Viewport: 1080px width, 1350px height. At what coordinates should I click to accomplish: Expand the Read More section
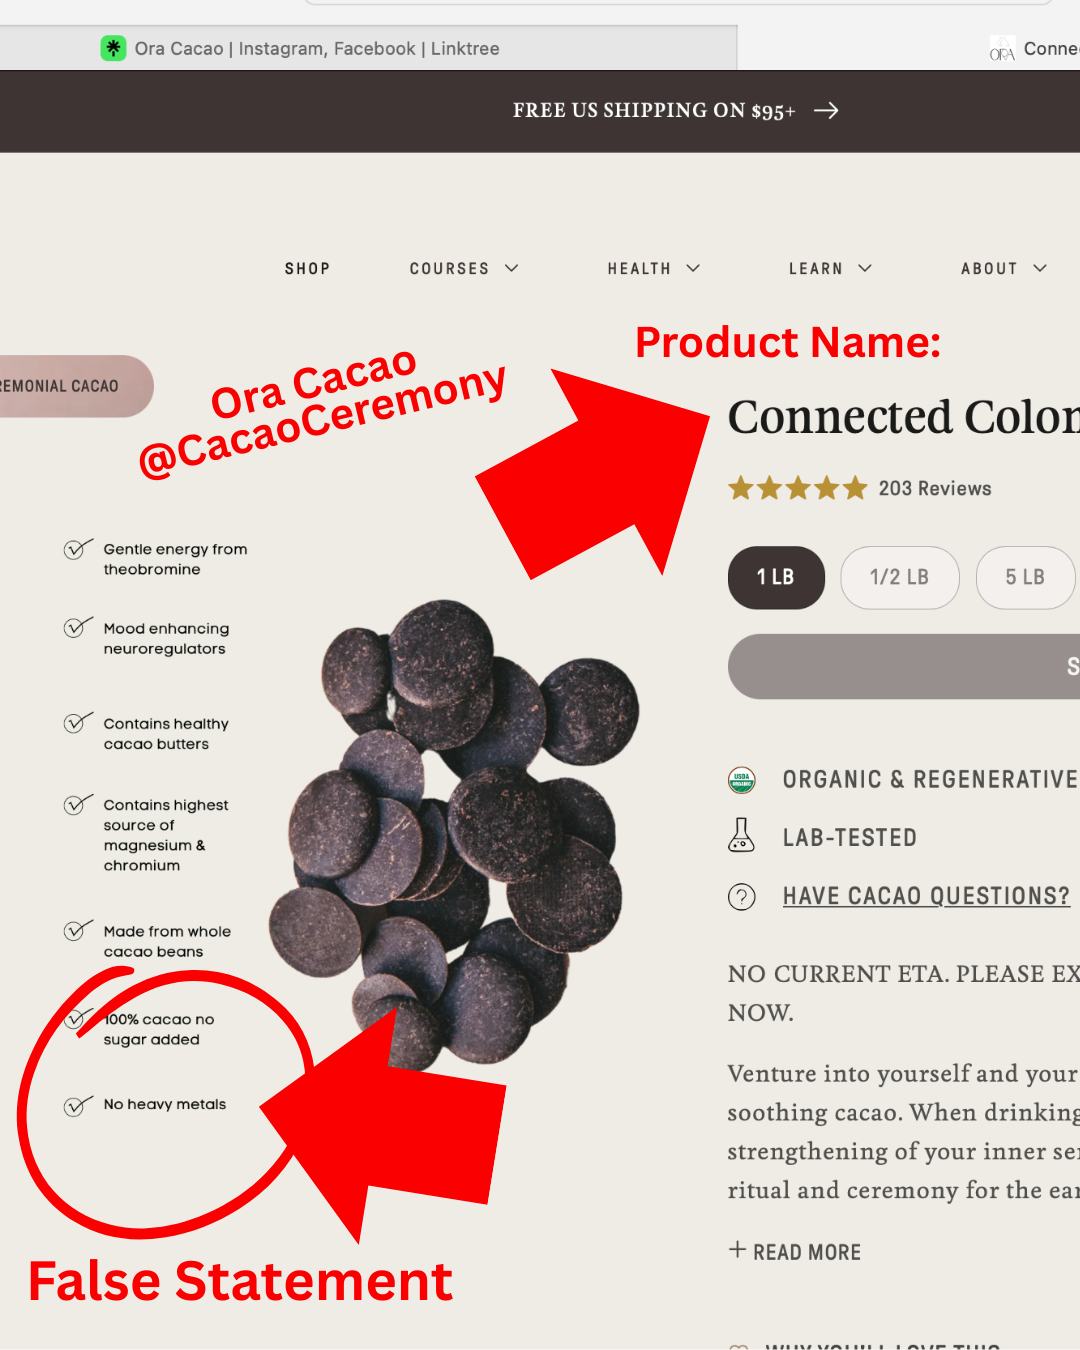795,1252
